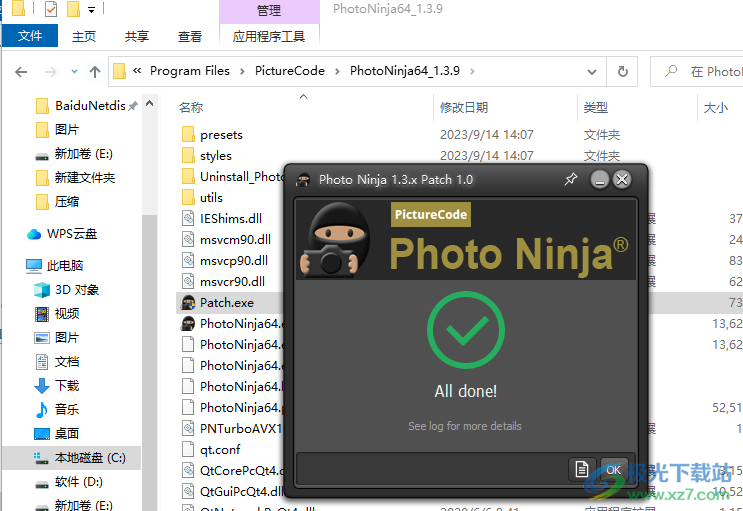Click PictureCode in the address path
This screenshot has width=743, height=511.
pyautogui.click(x=290, y=71)
